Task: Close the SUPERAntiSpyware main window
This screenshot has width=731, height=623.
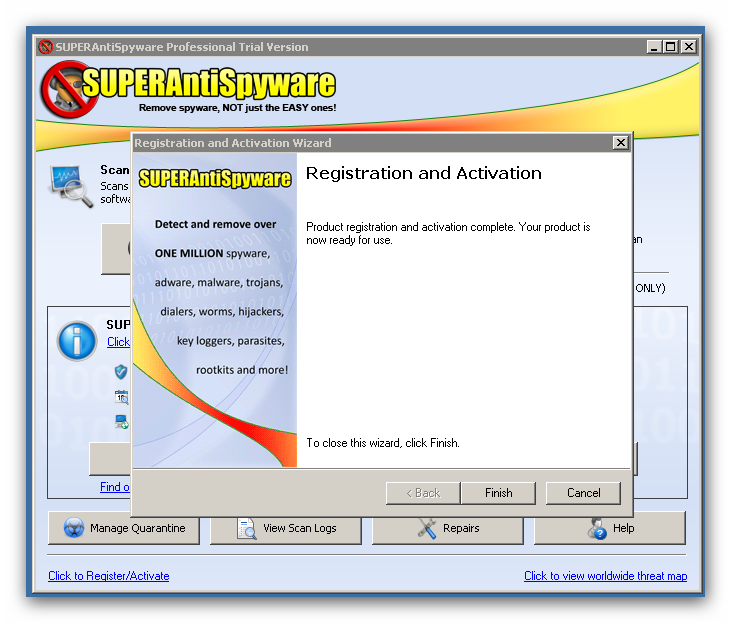Action: tap(689, 47)
